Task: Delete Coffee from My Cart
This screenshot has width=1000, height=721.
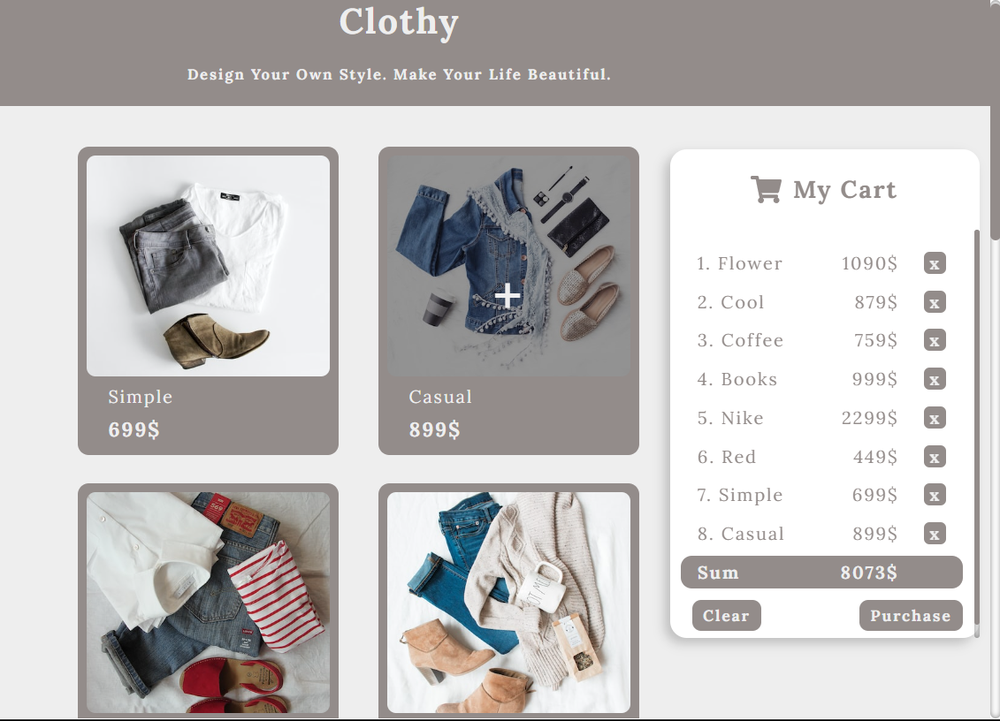Action: point(934,340)
